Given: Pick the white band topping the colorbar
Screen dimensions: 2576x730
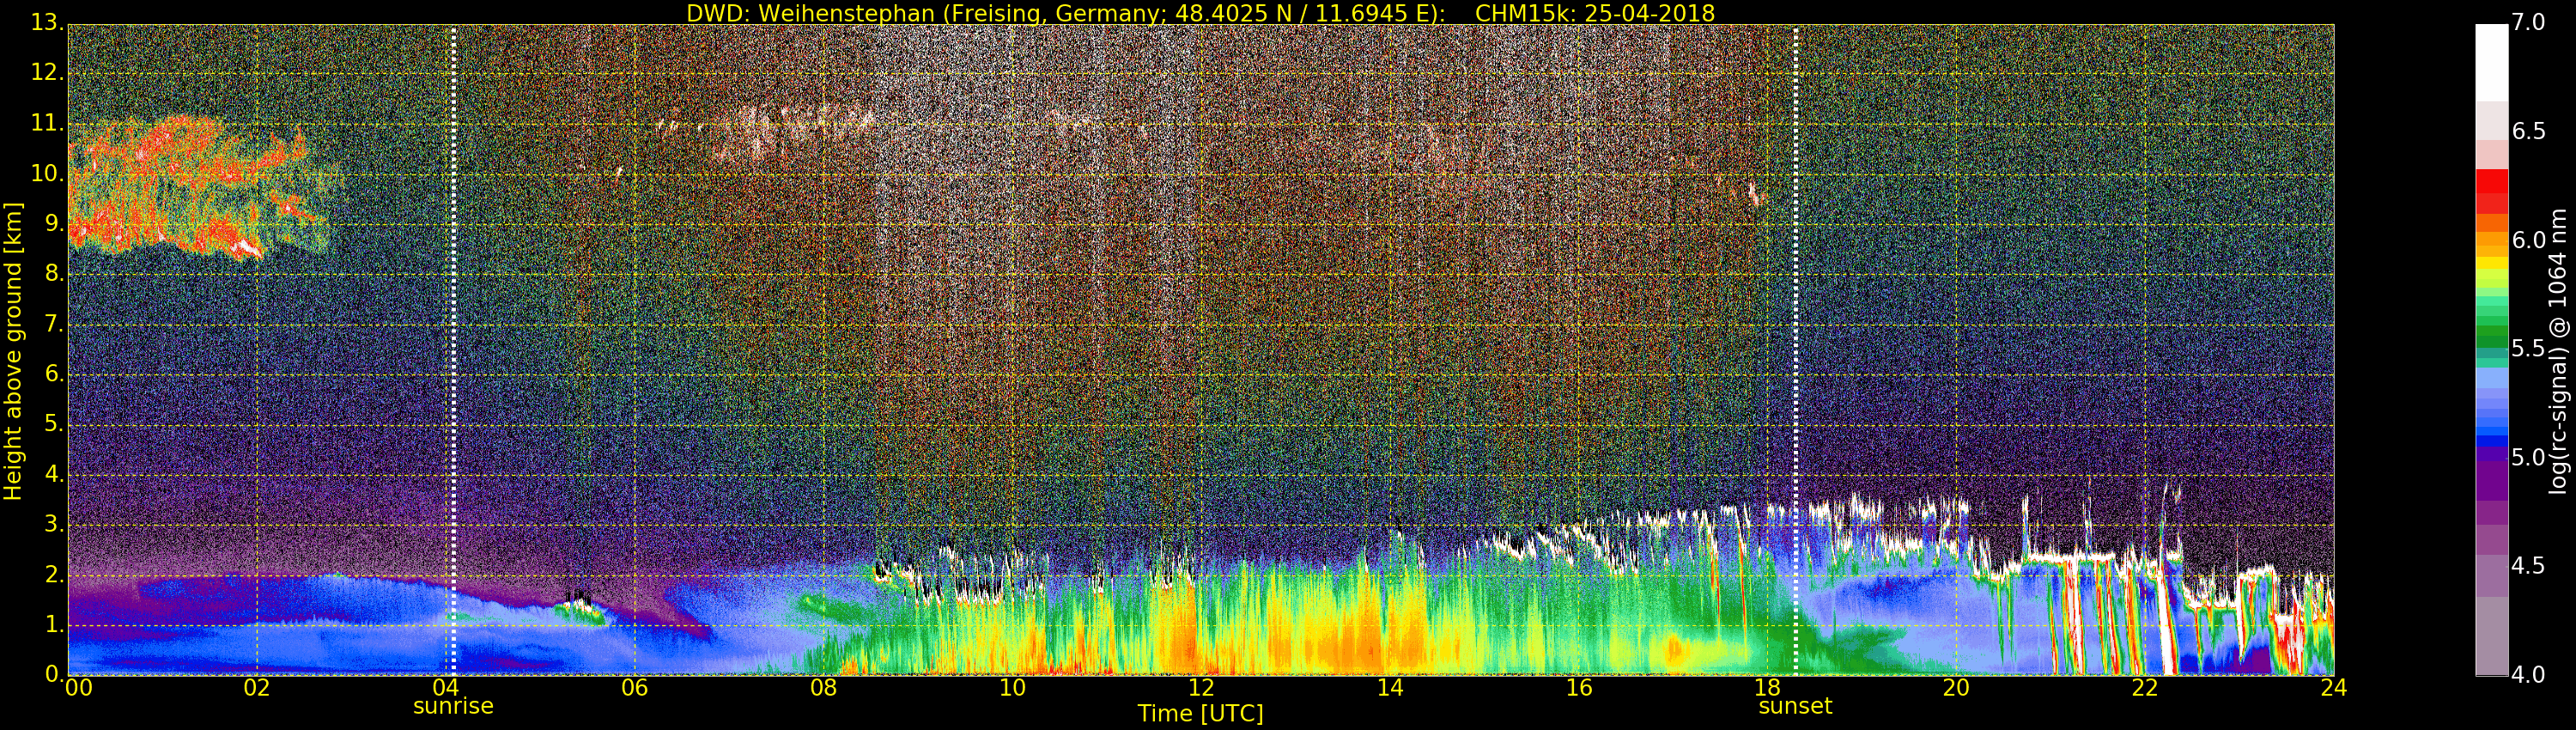Looking at the screenshot, I should [2491, 62].
